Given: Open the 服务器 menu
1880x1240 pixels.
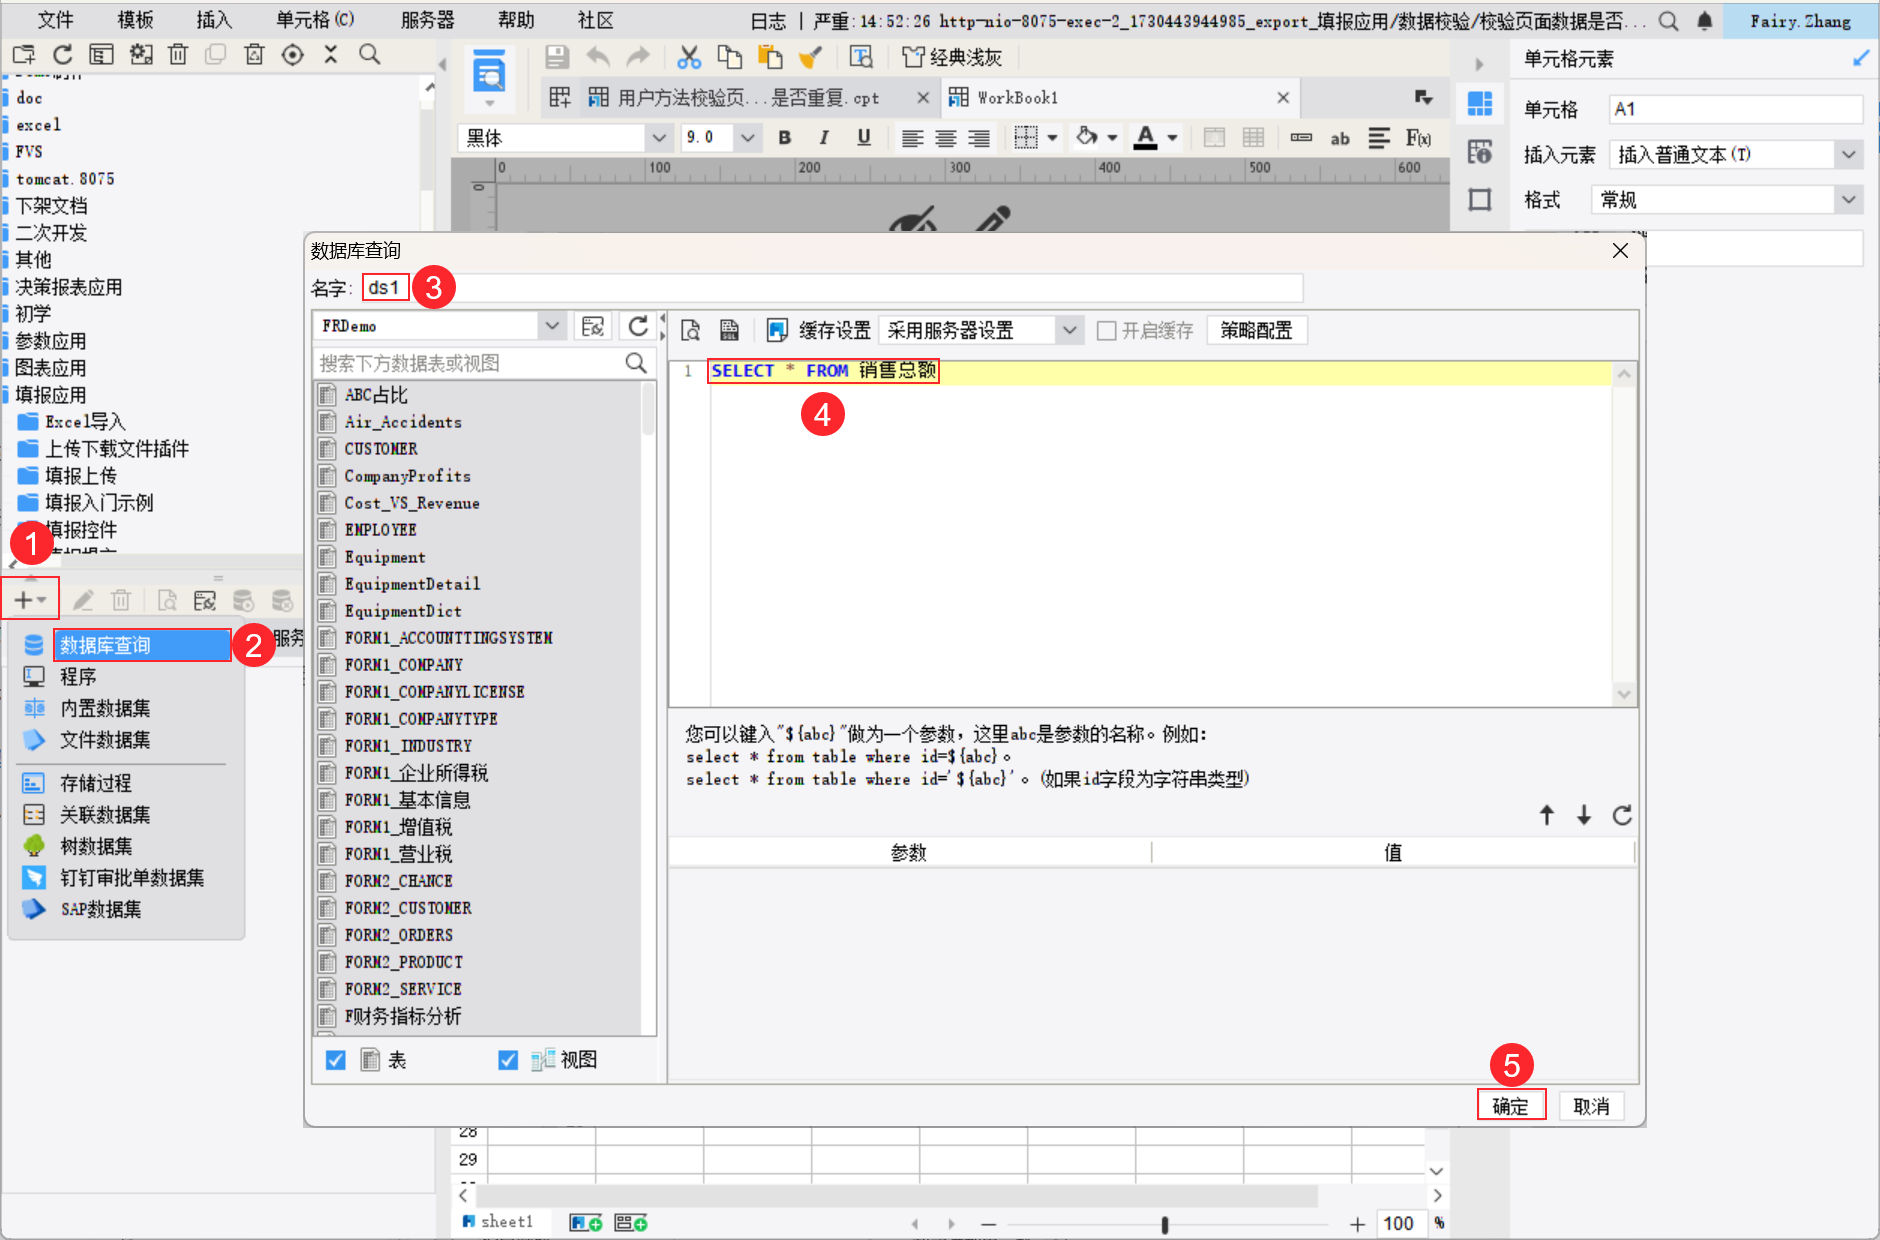Looking at the screenshot, I should click(427, 20).
